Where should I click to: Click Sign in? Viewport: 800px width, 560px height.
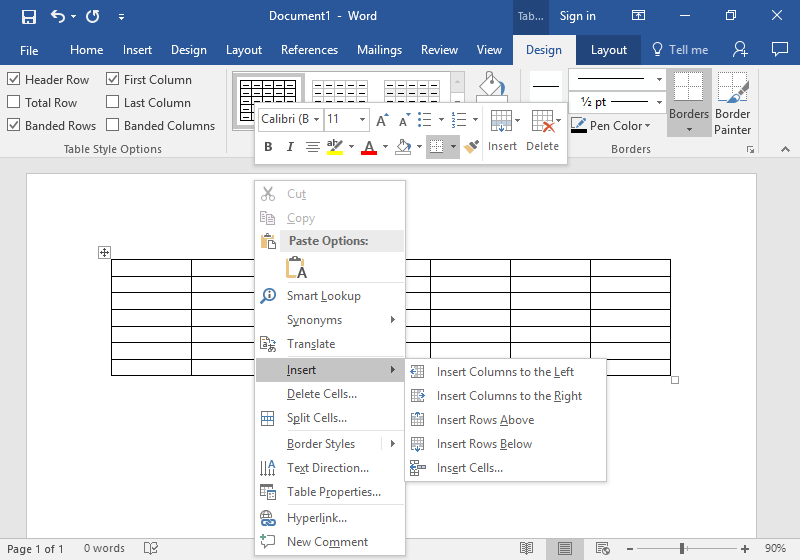click(x=578, y=16)
